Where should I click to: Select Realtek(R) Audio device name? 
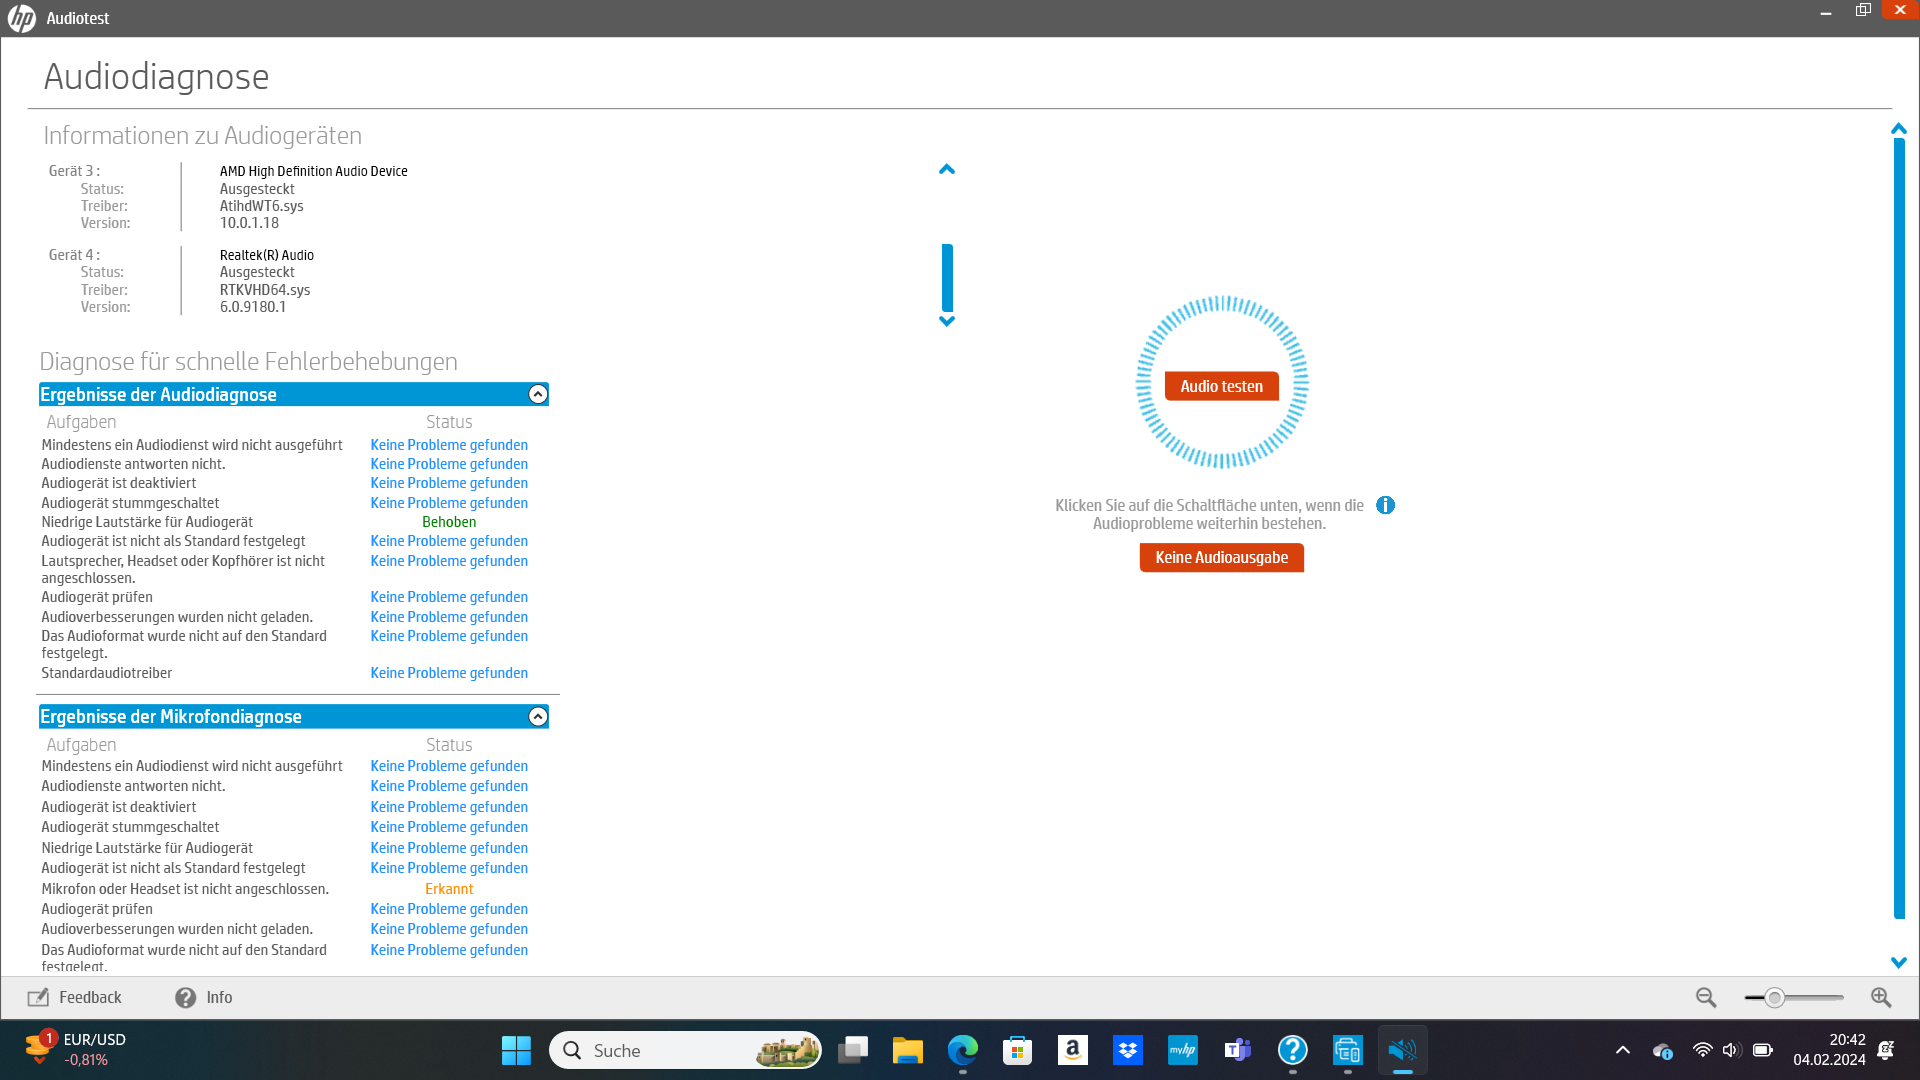[x=267, y=255]
